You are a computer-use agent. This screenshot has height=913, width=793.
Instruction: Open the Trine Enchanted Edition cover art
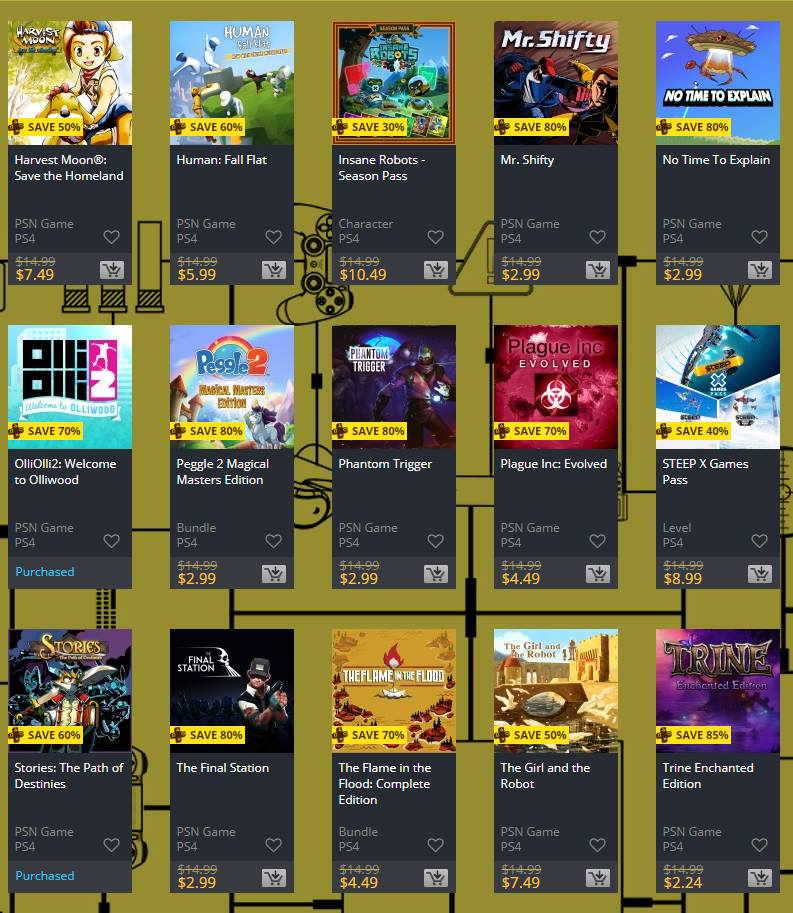pyautogui.click(x=718, y=691)
